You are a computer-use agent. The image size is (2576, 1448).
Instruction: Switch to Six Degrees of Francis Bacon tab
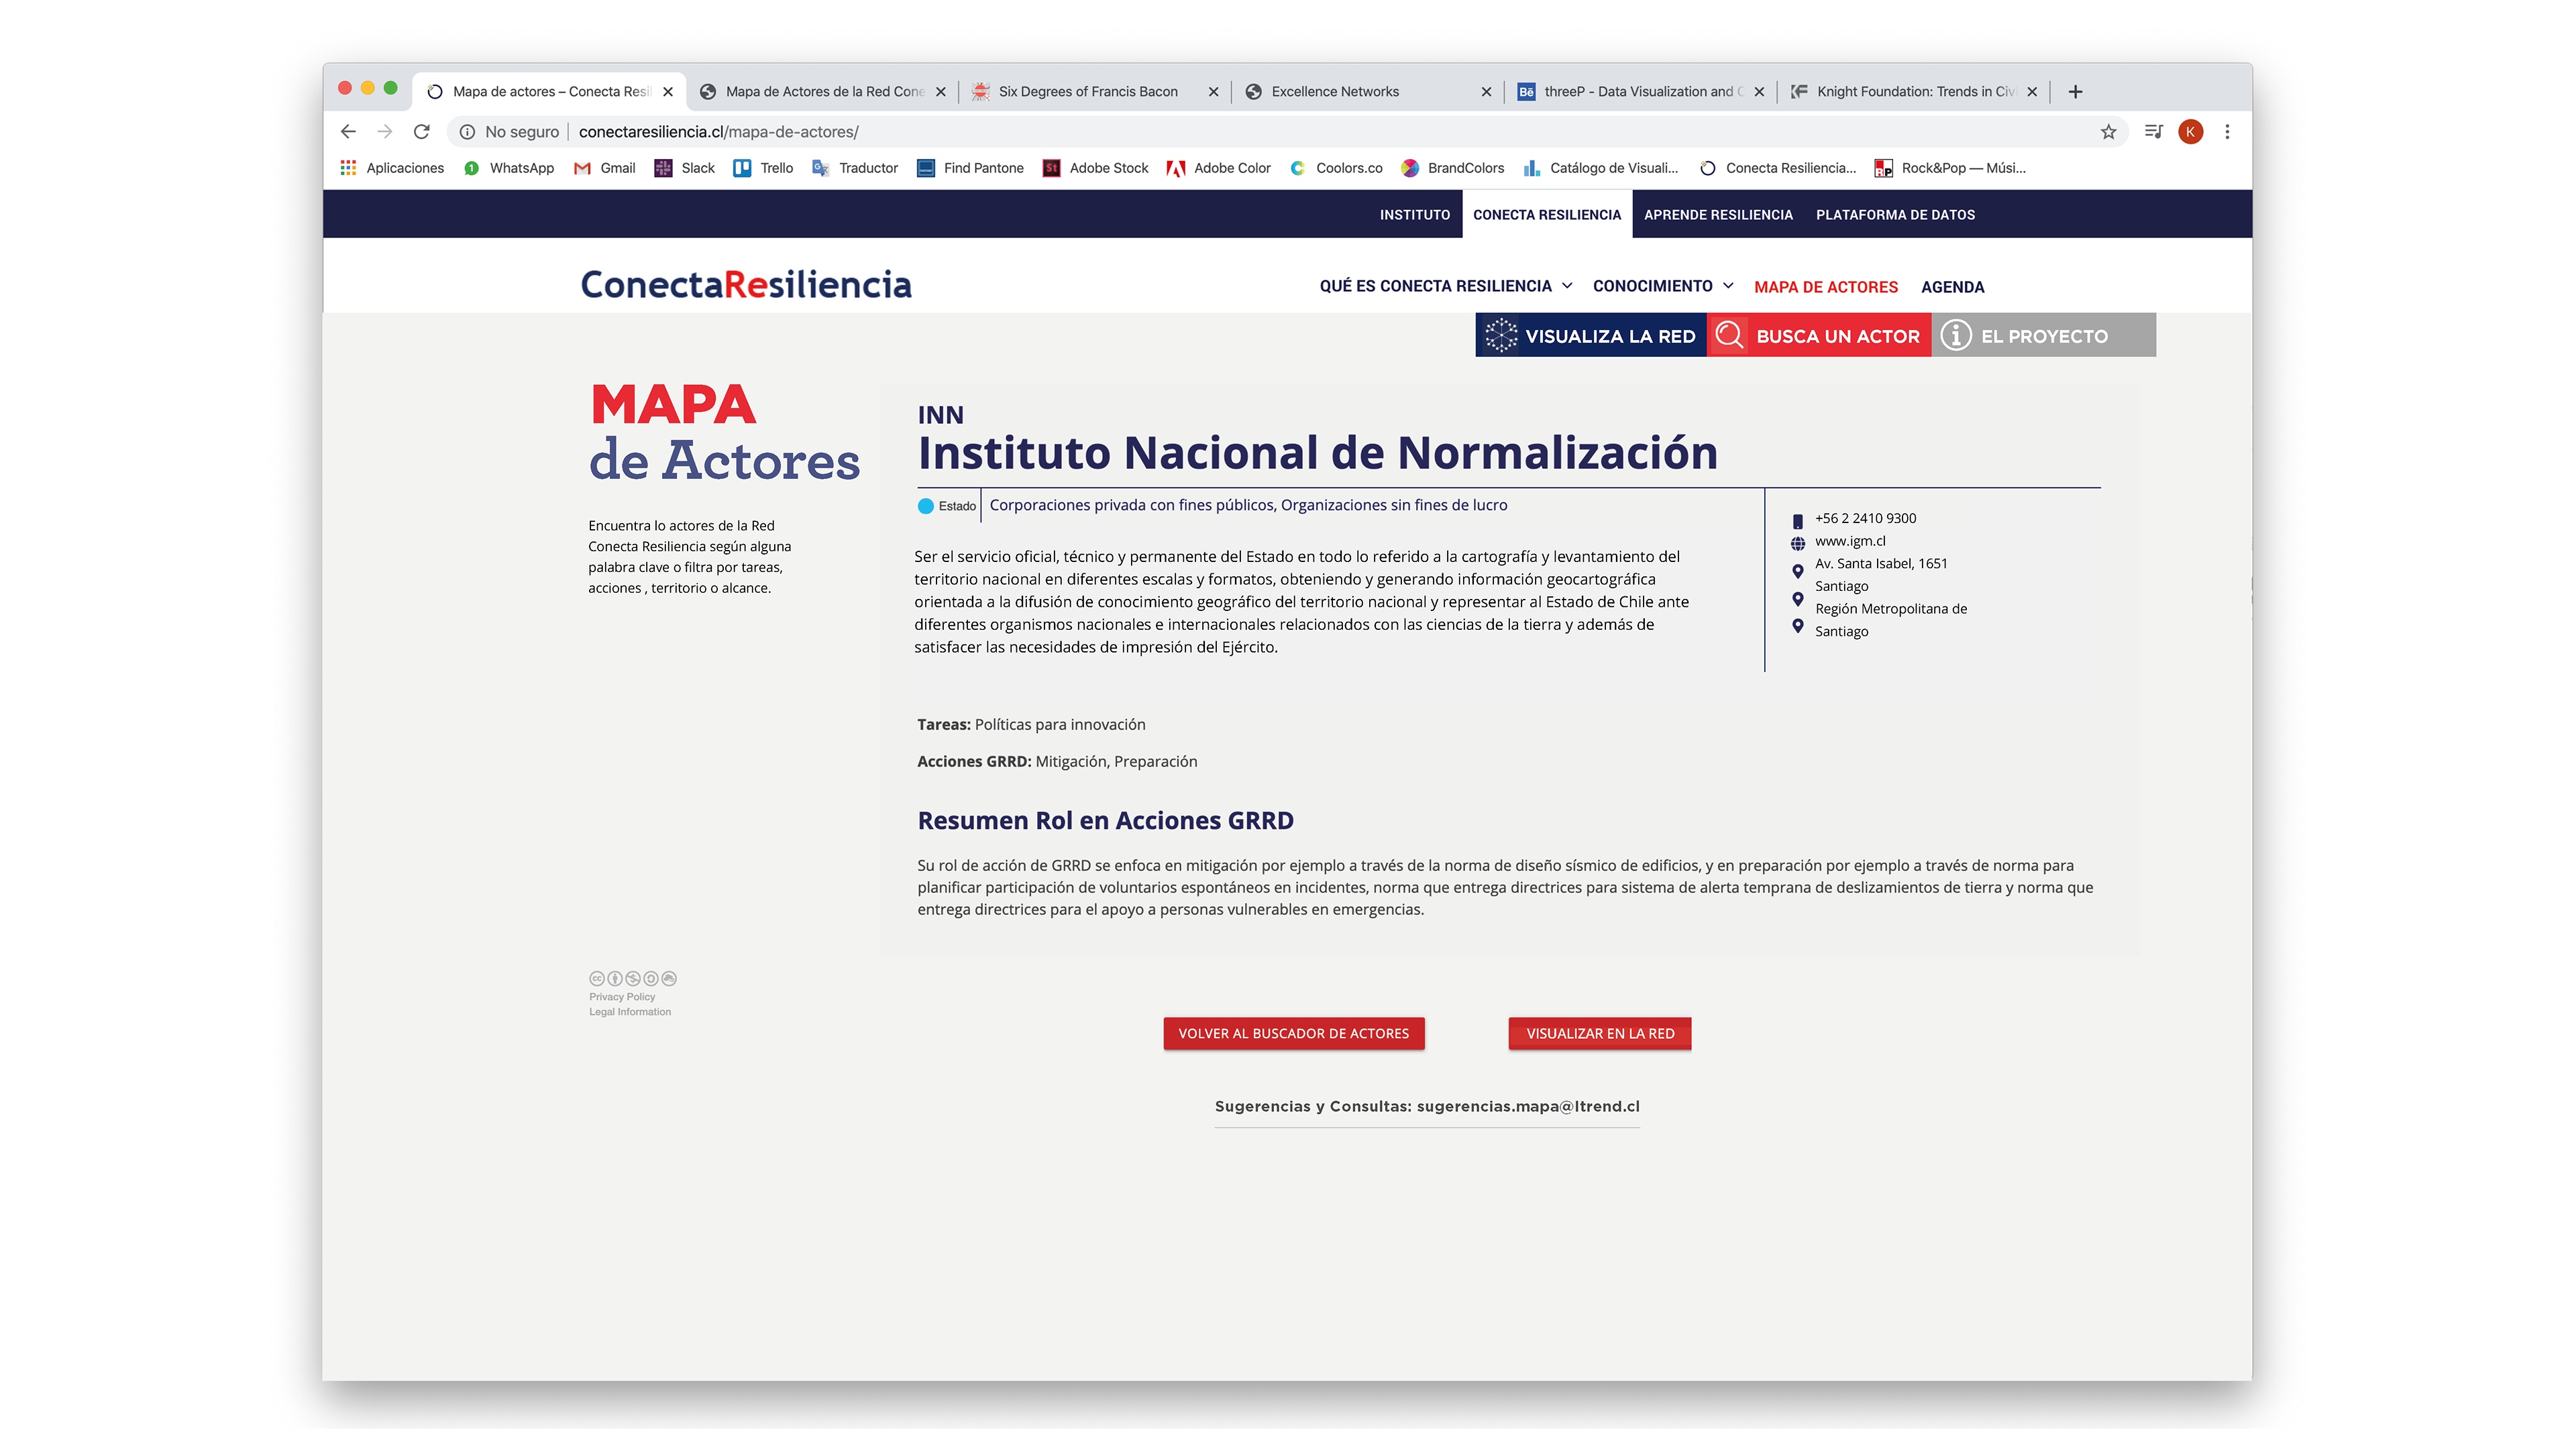point(1088,92)
